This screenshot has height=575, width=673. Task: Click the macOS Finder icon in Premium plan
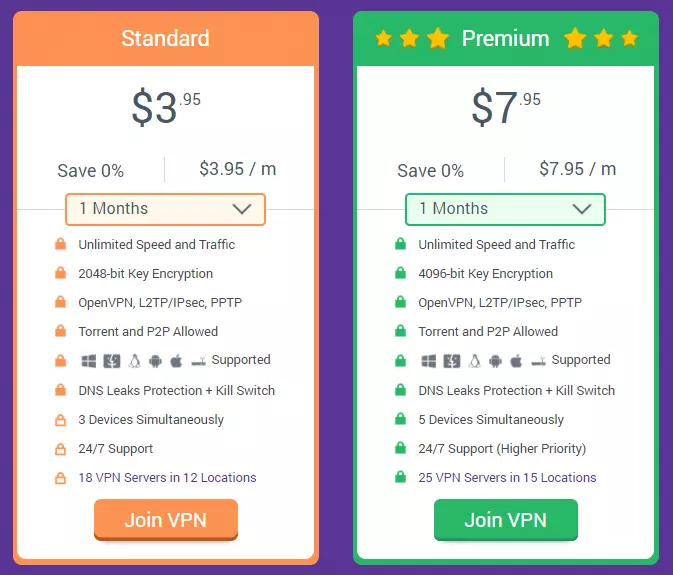coord(450,361)
